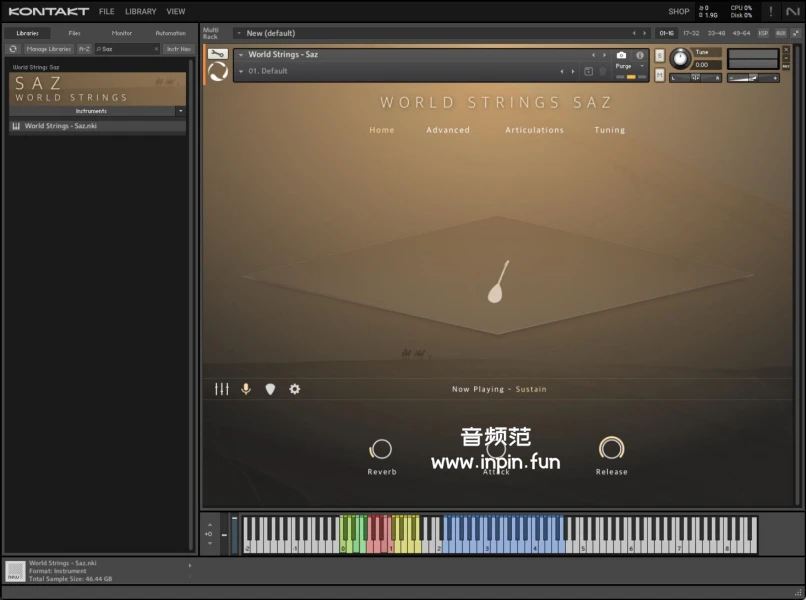
Task: Open the instrument edit wrench icon
Action: [217, 53]
